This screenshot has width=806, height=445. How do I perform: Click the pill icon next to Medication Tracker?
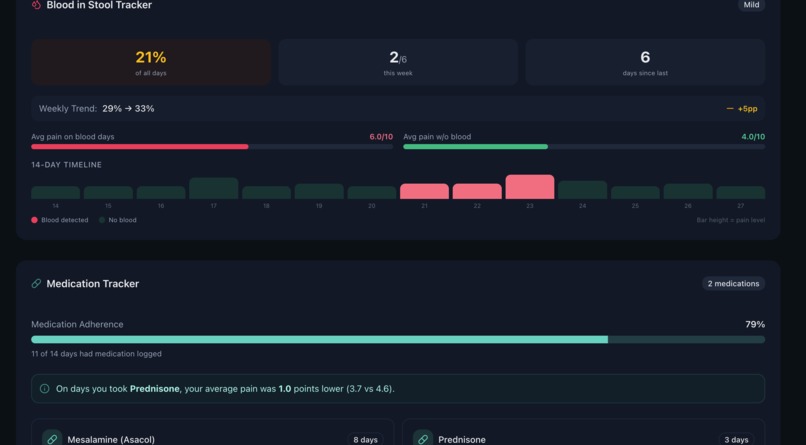(x=36, y=284)
